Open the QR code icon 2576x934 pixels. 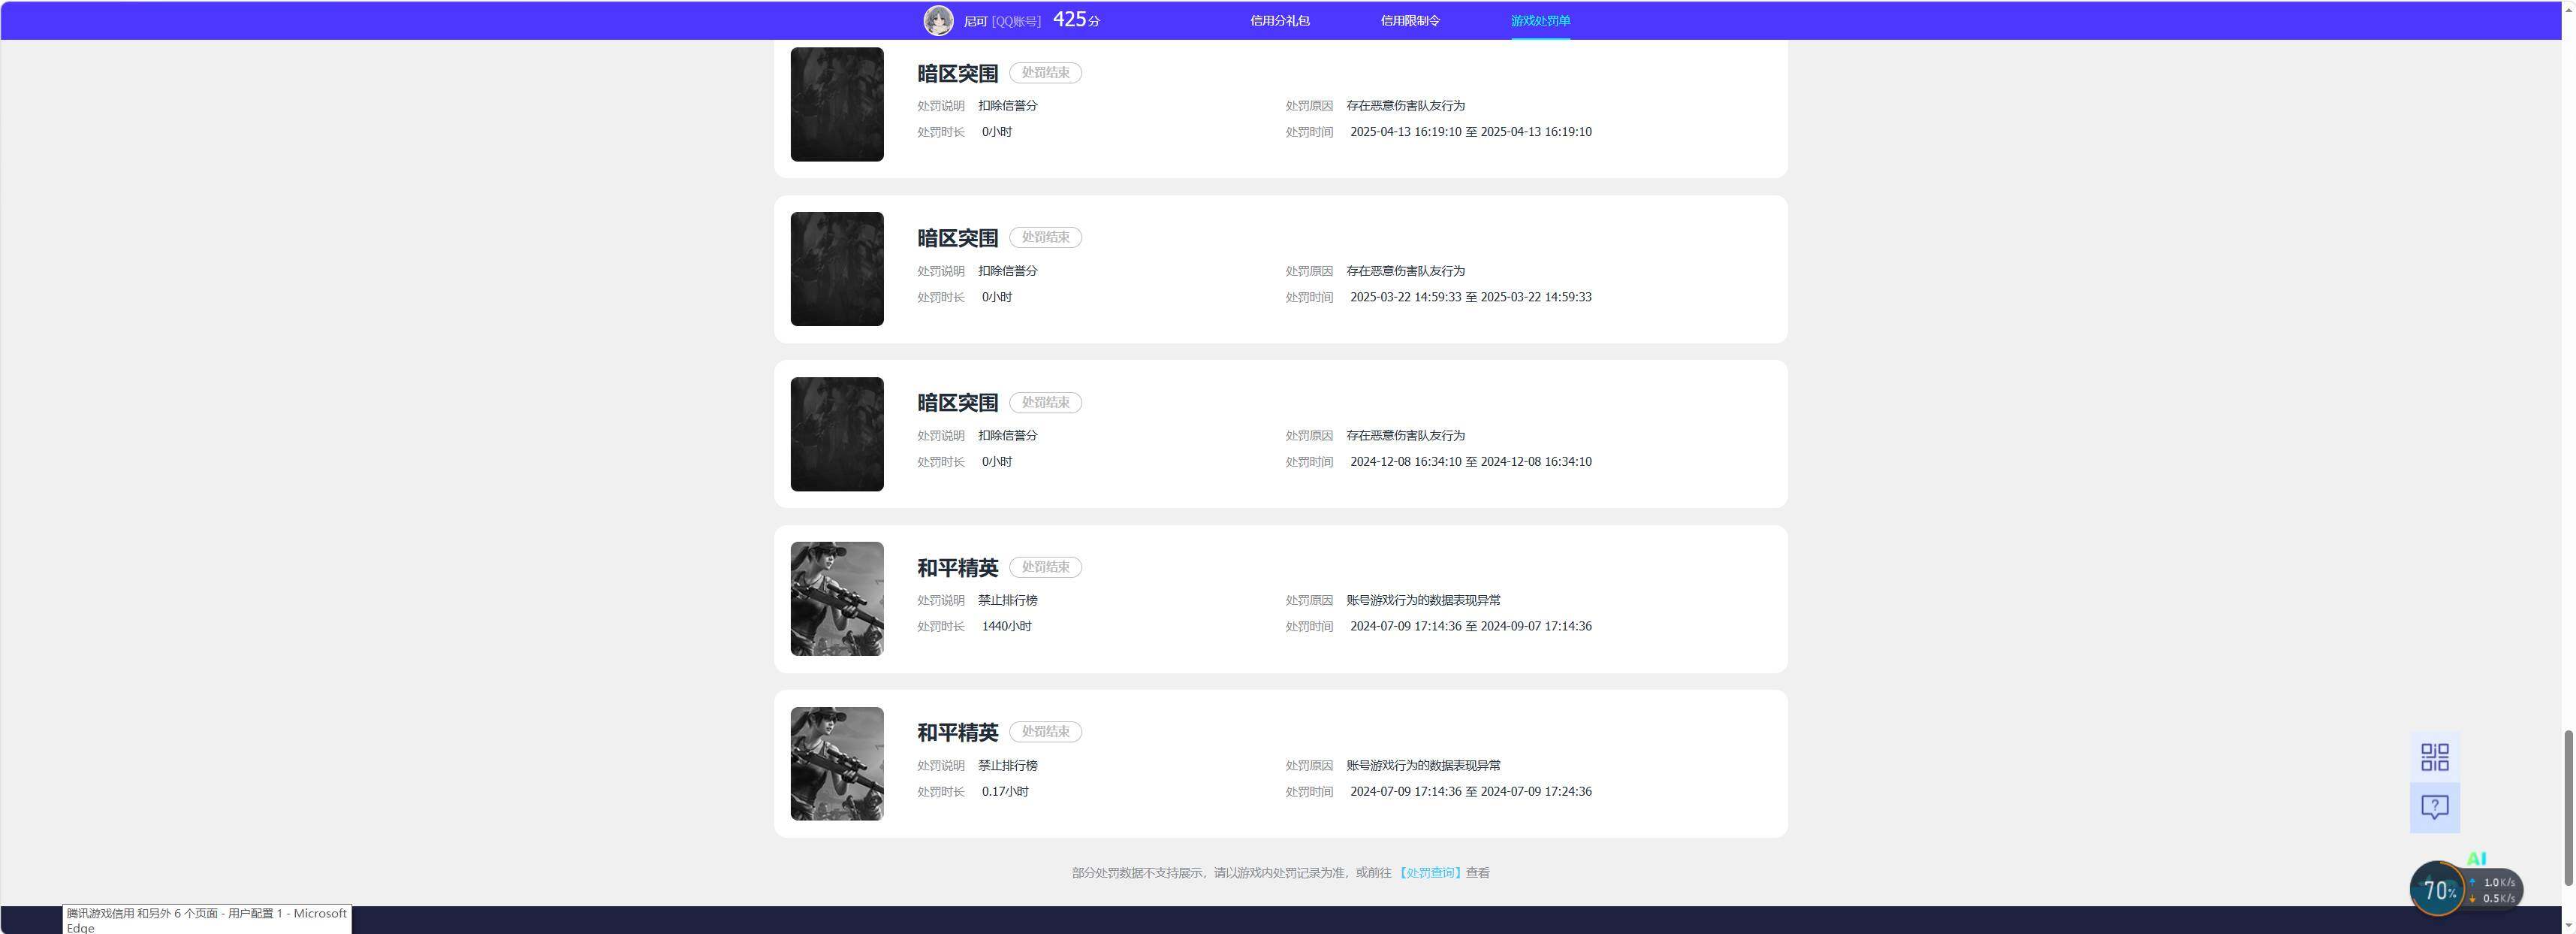[2435, 757]
